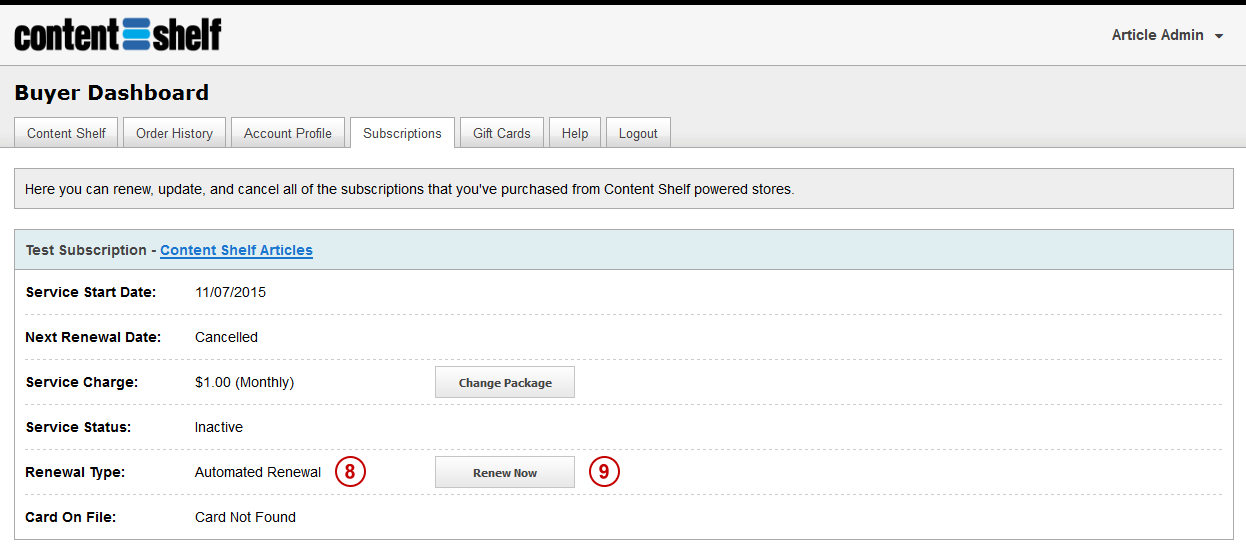Click the Card On File label
The width and height of the screenshot is (1246, 557).
[71, 517]
